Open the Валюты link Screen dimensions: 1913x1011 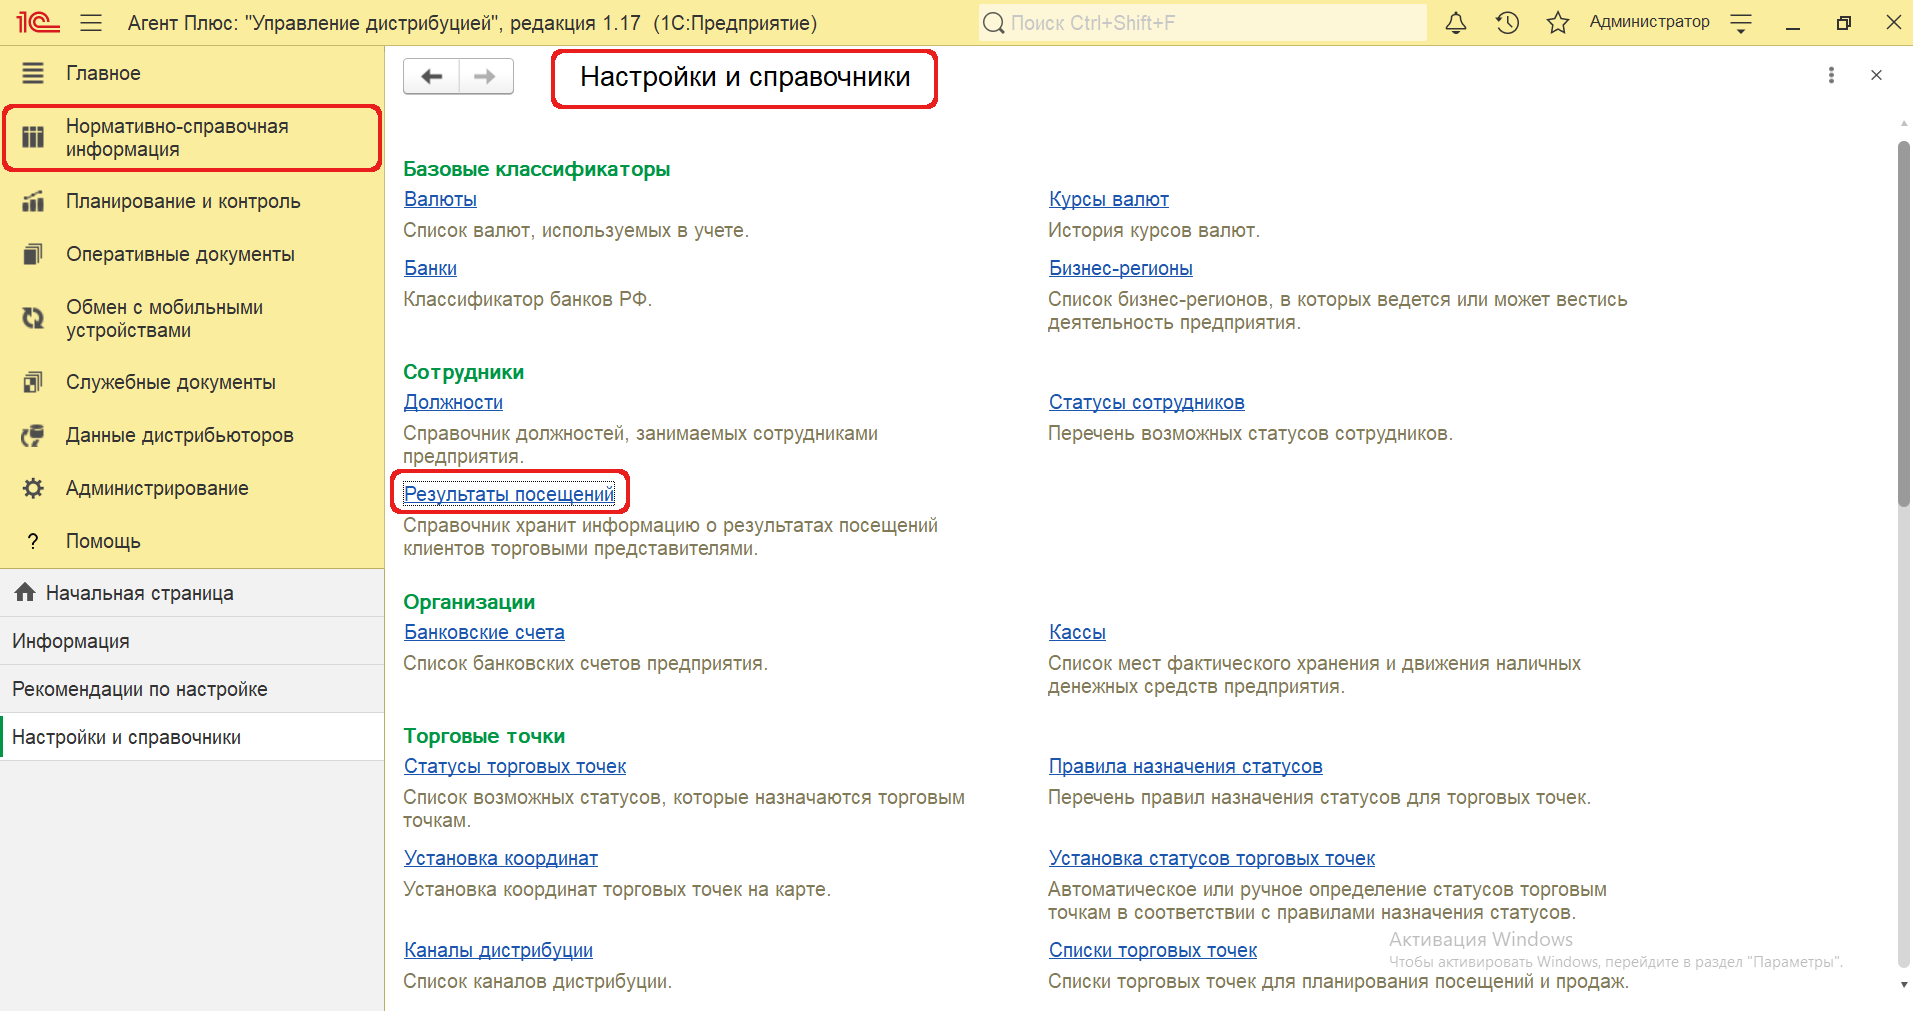(440, 199)
